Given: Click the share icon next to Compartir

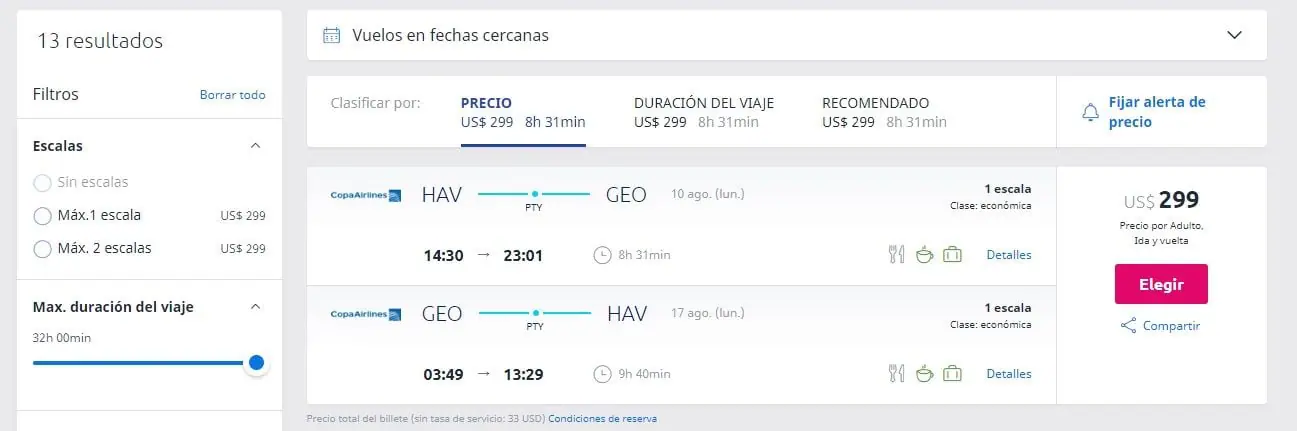Looking at the screenshot, I should pos(1128,326).
